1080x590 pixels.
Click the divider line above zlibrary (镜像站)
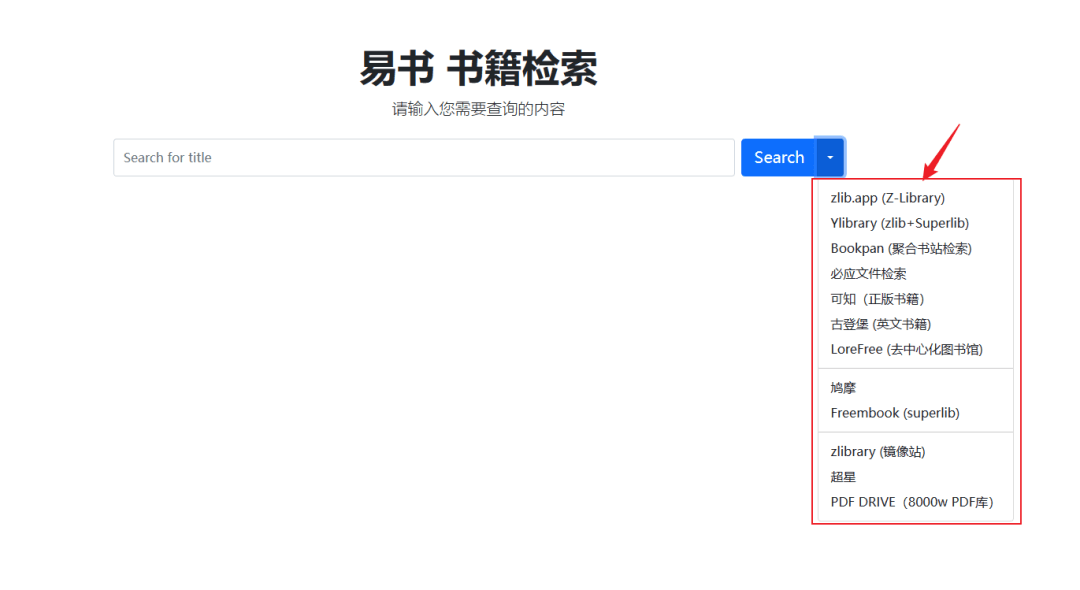(x=915, y=432)
